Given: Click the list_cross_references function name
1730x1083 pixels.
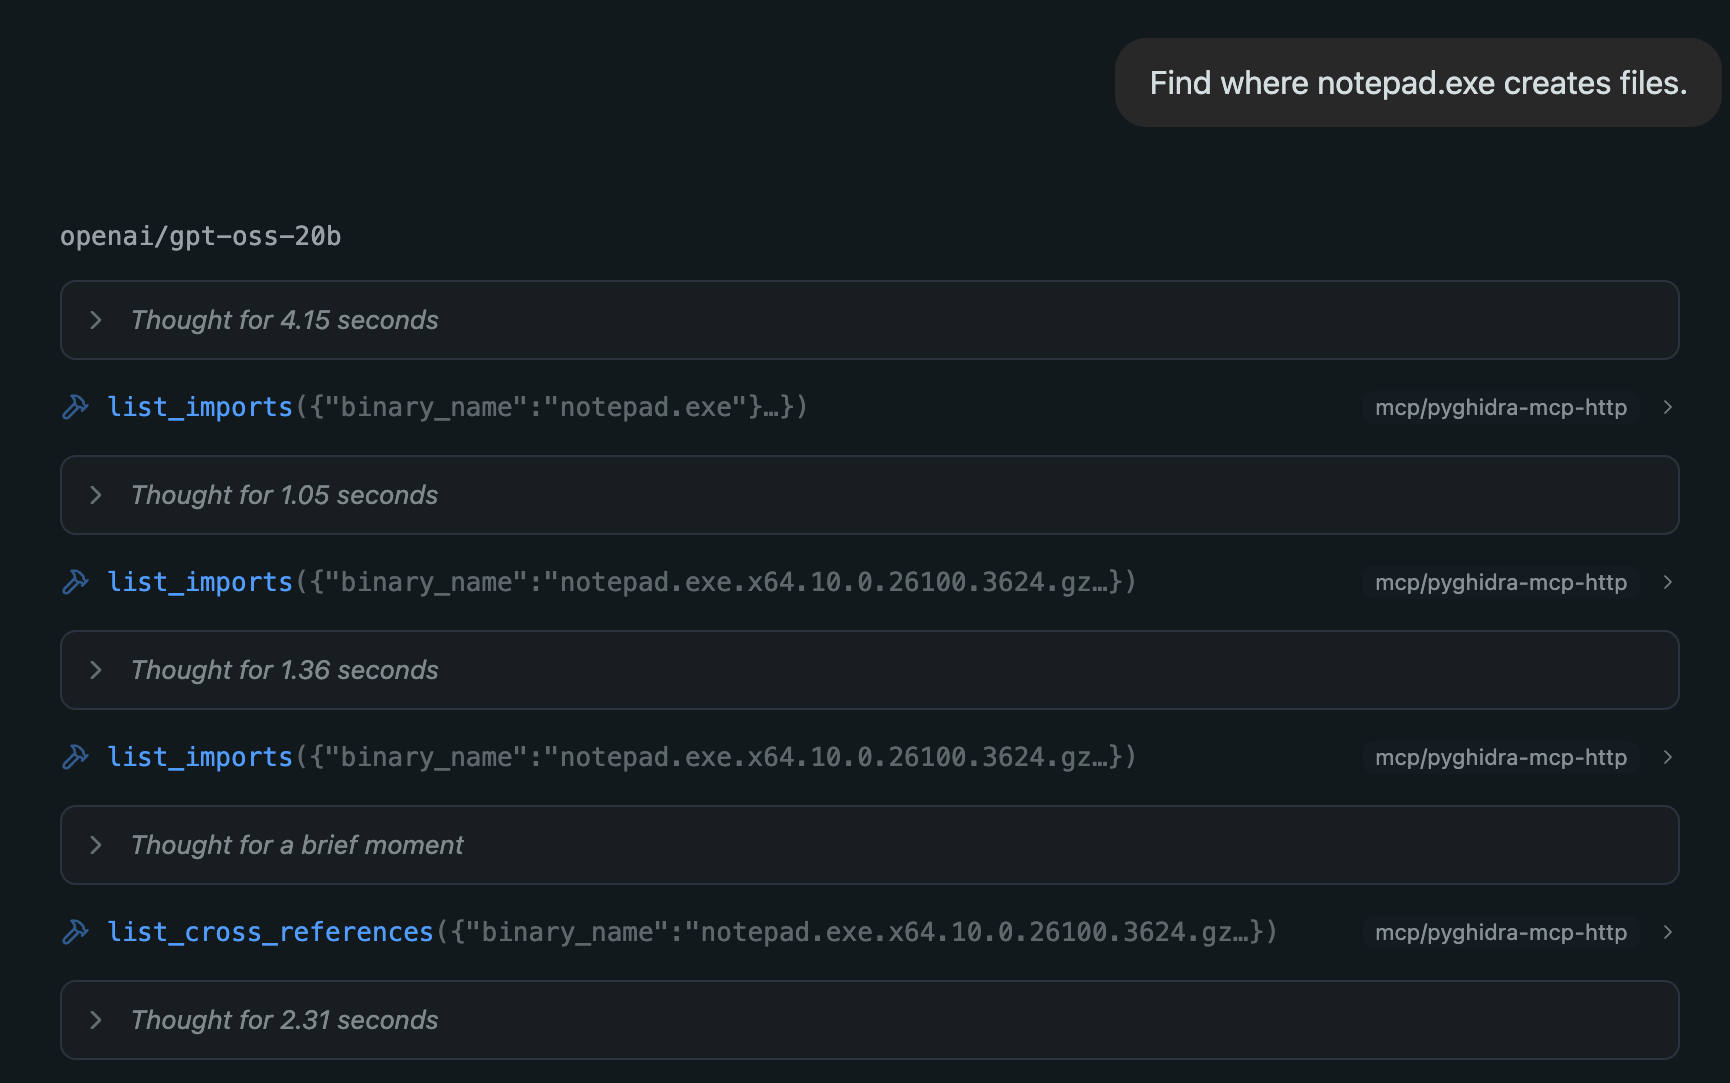Looking at the screenshot, I should coord(270,932).
